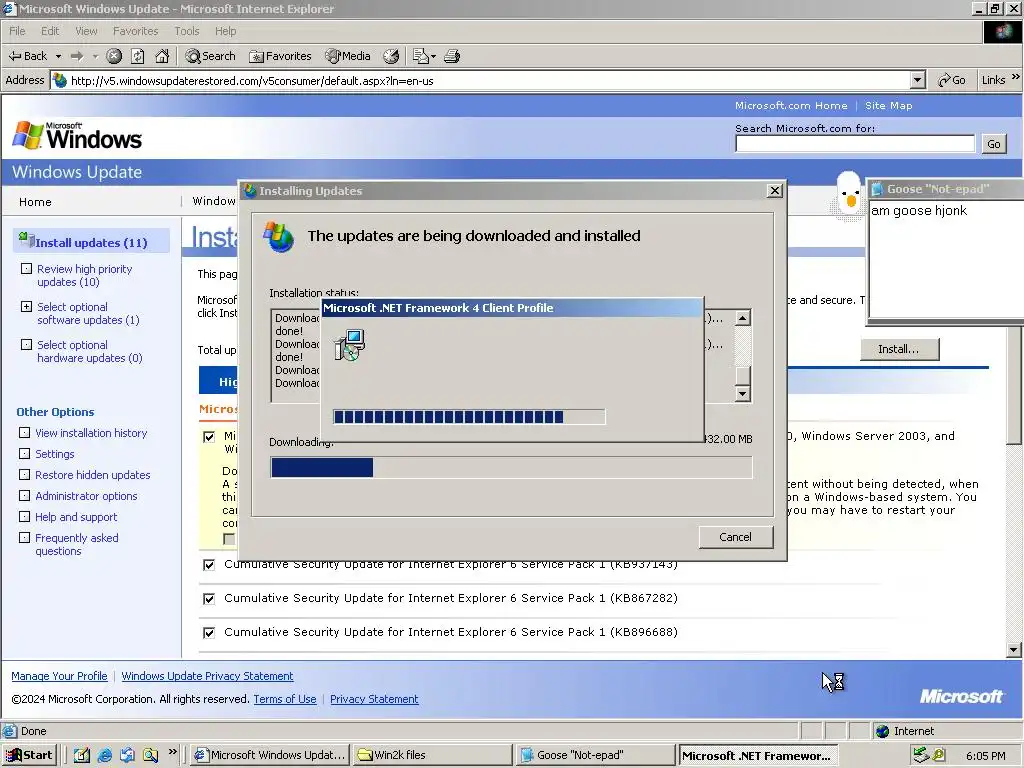The height and width of the screenshot is (768, 1024).
Task: Toggle Review high priority updates box
Action: tap(26, 268)
